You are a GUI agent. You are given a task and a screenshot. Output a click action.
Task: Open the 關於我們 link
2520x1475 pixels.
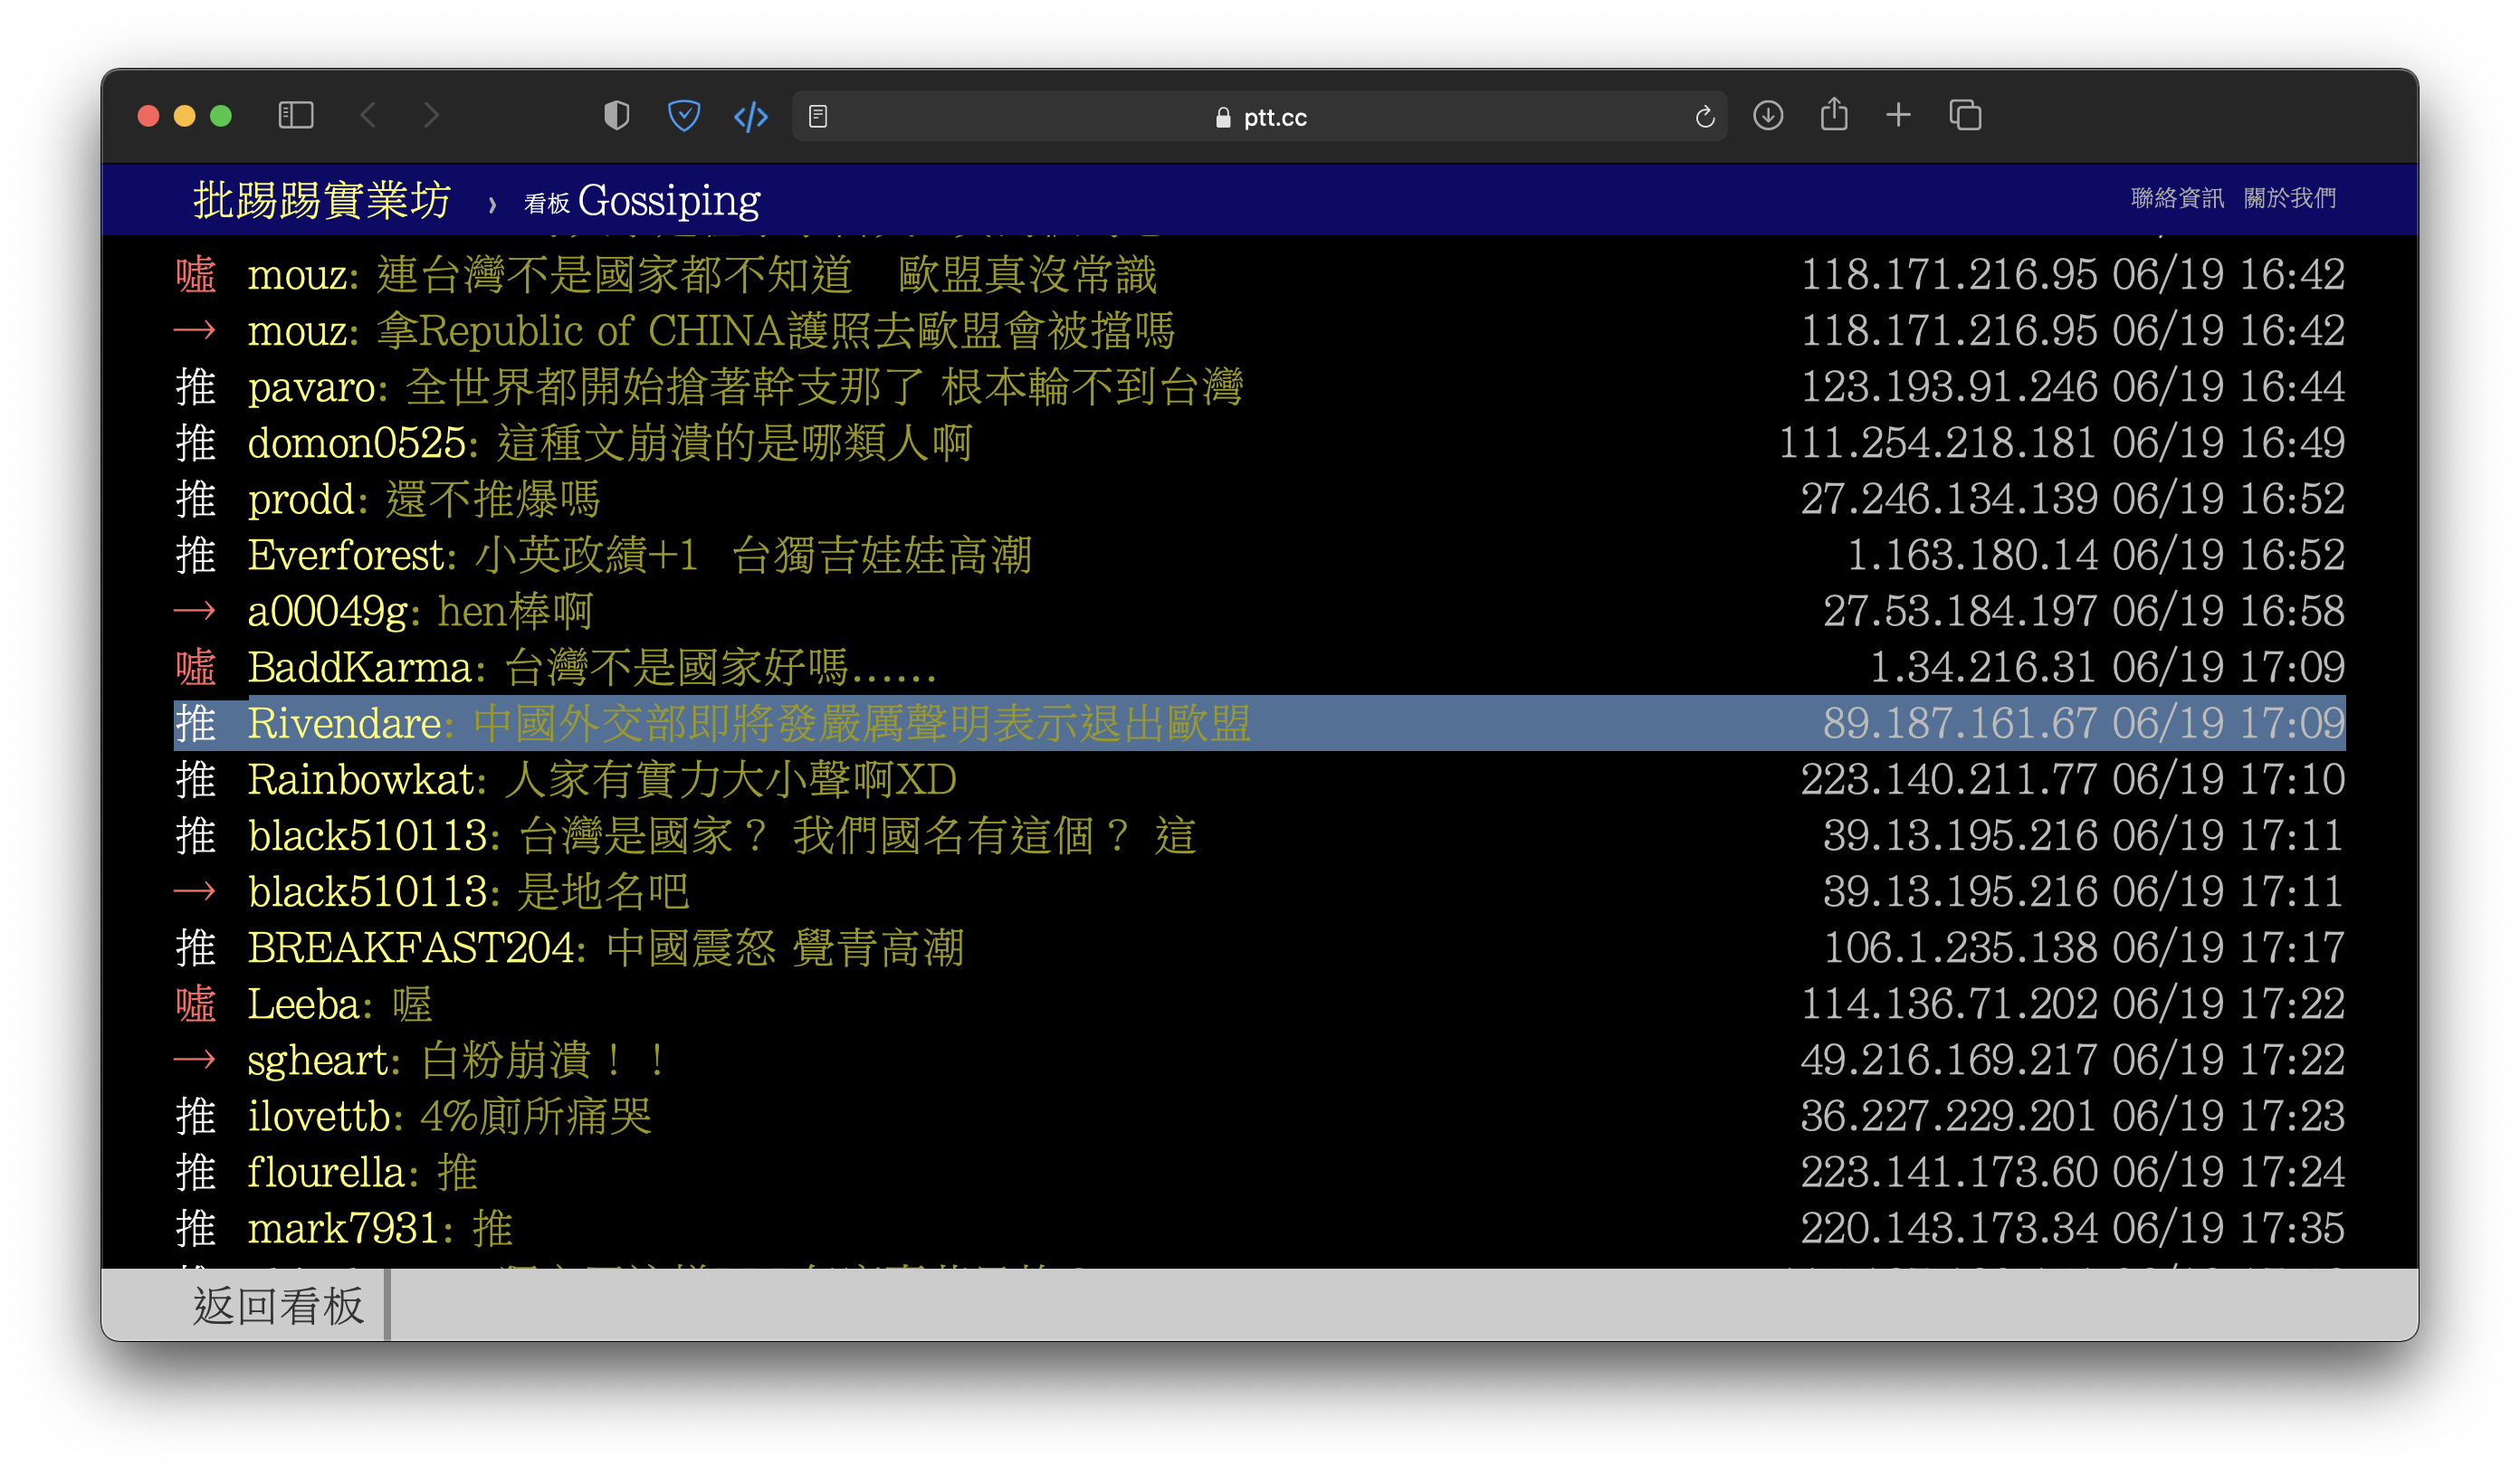tap(2289, 198)
